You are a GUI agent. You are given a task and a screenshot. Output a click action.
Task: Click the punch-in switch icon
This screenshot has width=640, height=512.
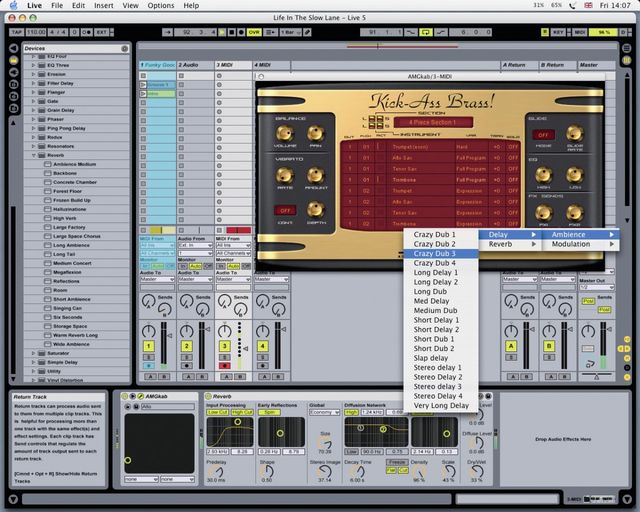tap(411, 32)
